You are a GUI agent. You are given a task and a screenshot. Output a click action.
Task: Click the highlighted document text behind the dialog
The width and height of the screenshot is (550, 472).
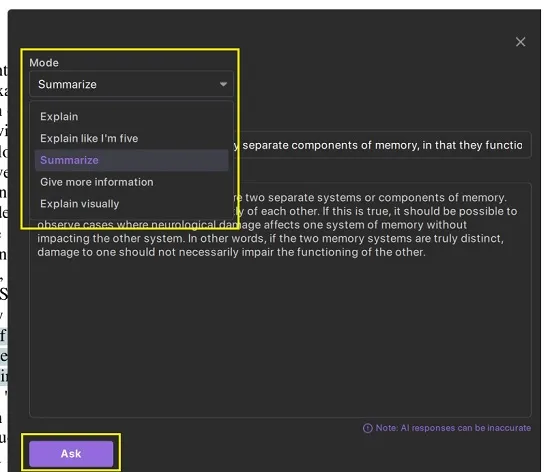click(4, 356)
